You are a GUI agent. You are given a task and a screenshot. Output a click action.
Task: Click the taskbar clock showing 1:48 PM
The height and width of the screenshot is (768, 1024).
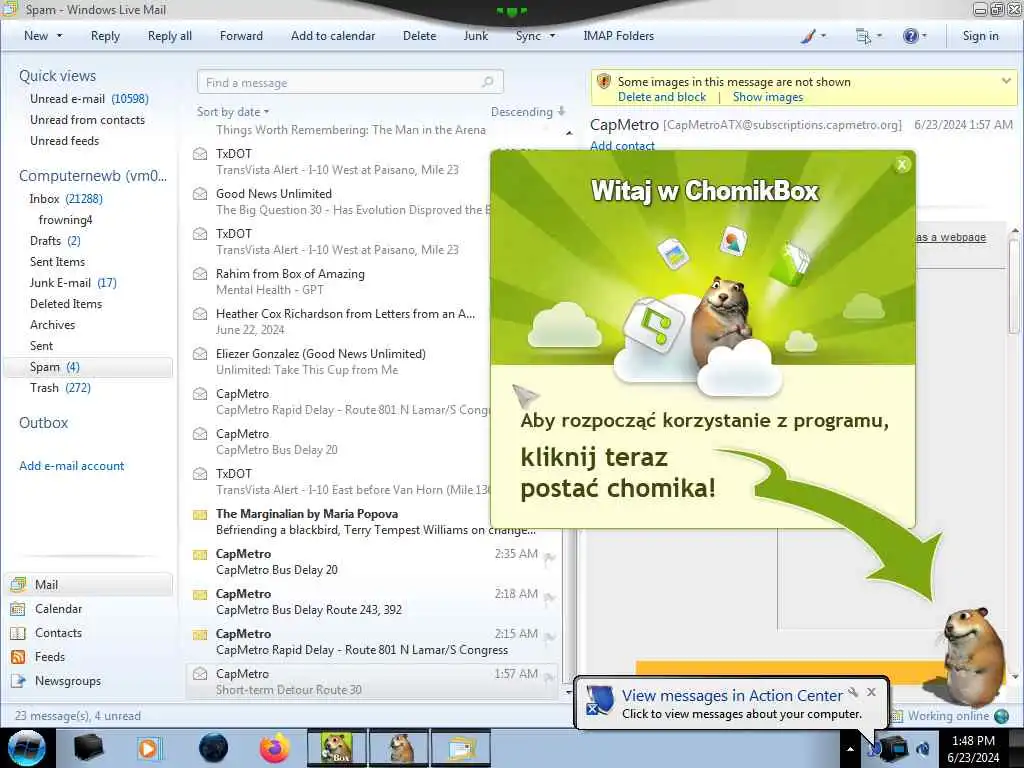pyautogui.click(x=973, y=749)
